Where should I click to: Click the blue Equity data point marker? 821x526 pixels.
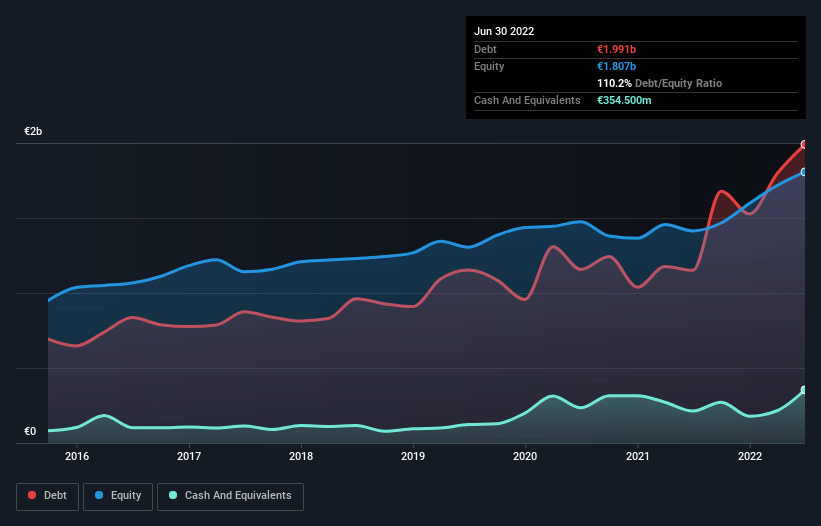point(804,172)
